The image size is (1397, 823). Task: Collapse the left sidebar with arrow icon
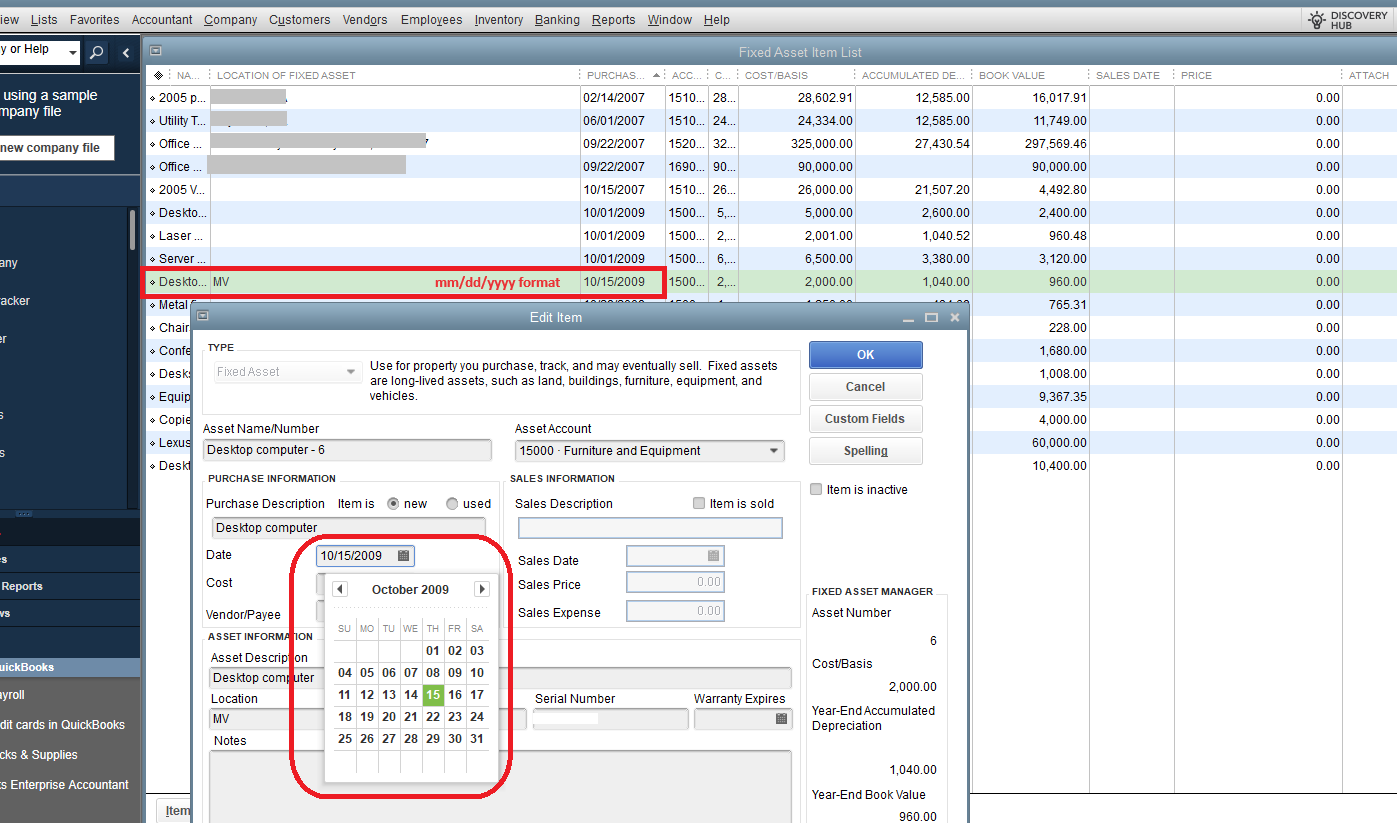tap(126, 53)
